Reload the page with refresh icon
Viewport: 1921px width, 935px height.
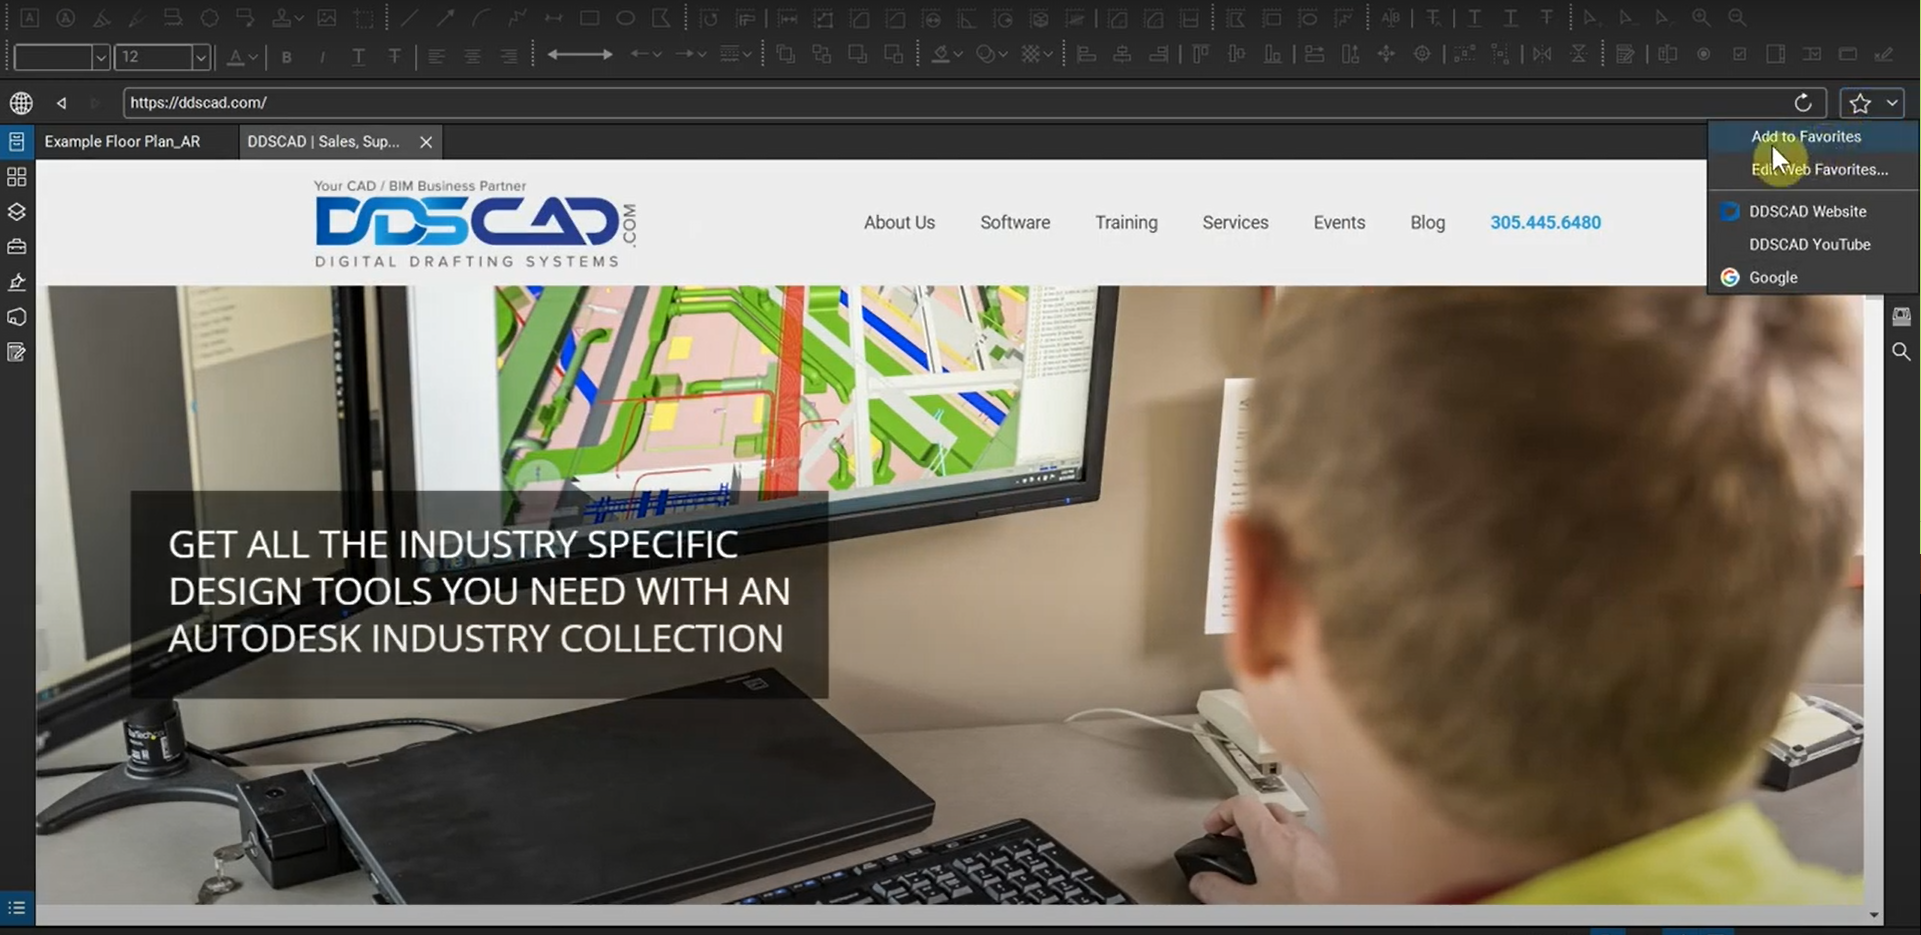click(1802, 103)
